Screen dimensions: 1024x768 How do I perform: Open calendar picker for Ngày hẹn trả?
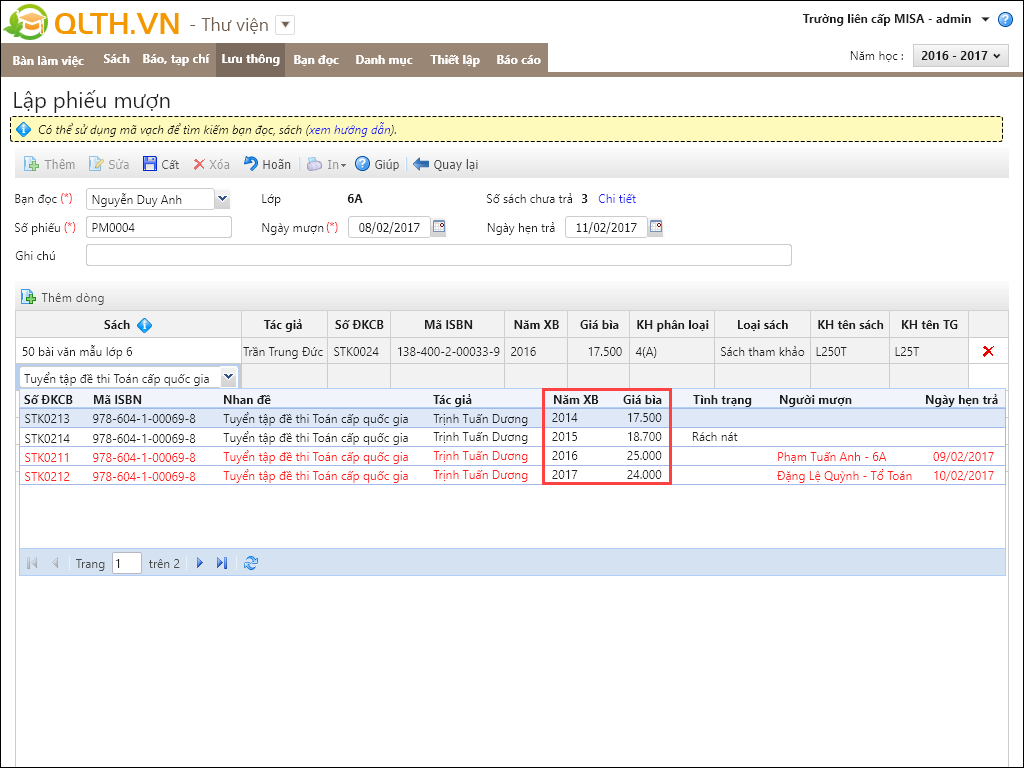[655, 227]
